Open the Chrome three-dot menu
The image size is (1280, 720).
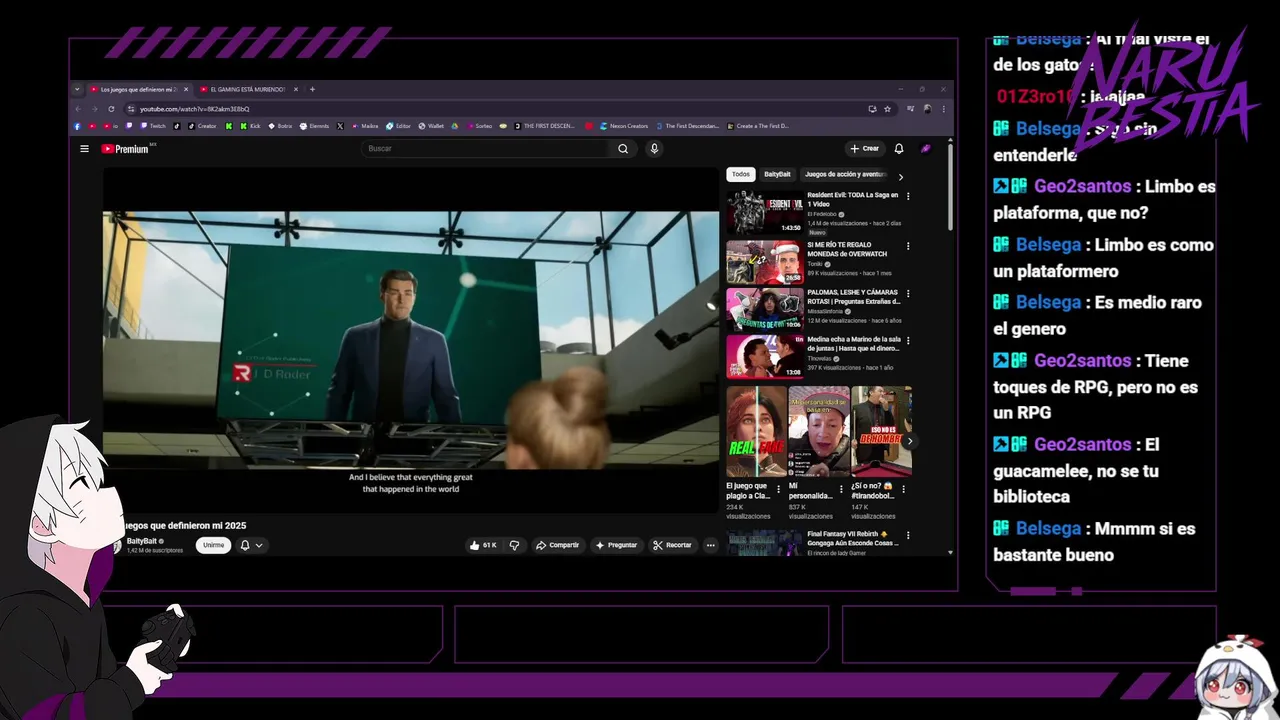pyautogui.click(x=943, y=109)
